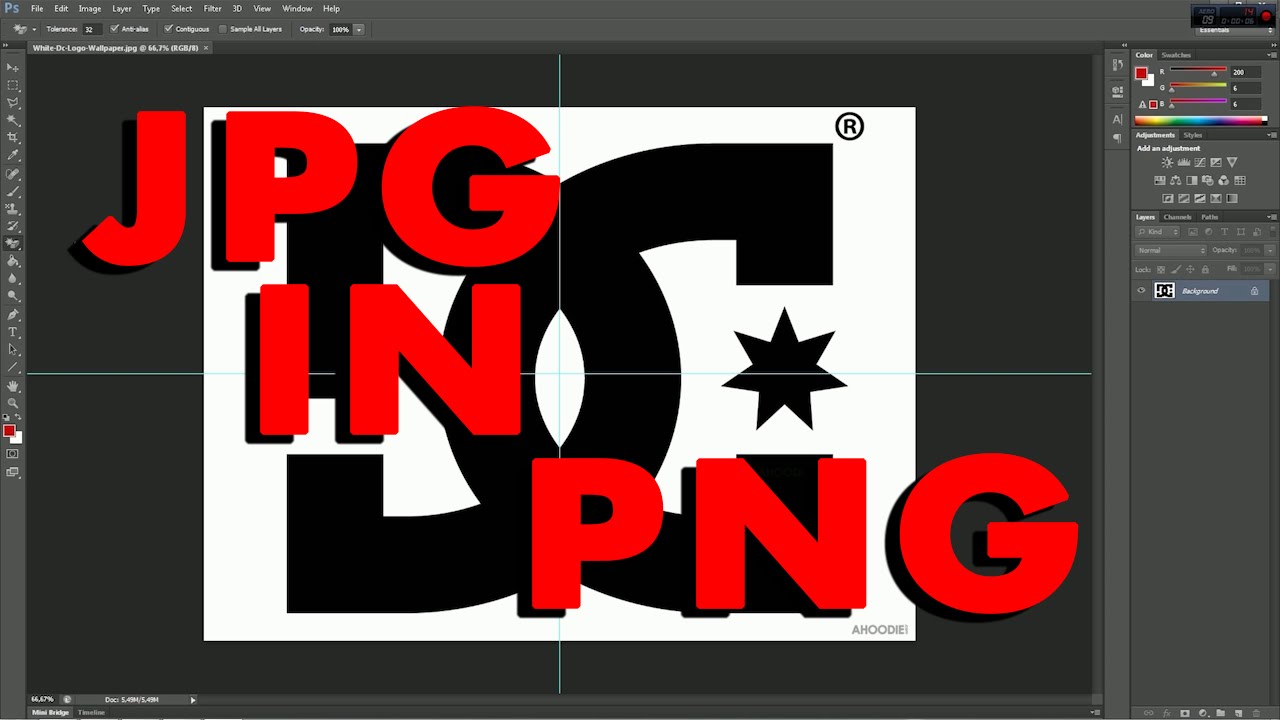Click Add layer mask icon
This screenshot has height=720, width=1280.
(1185, 713)
